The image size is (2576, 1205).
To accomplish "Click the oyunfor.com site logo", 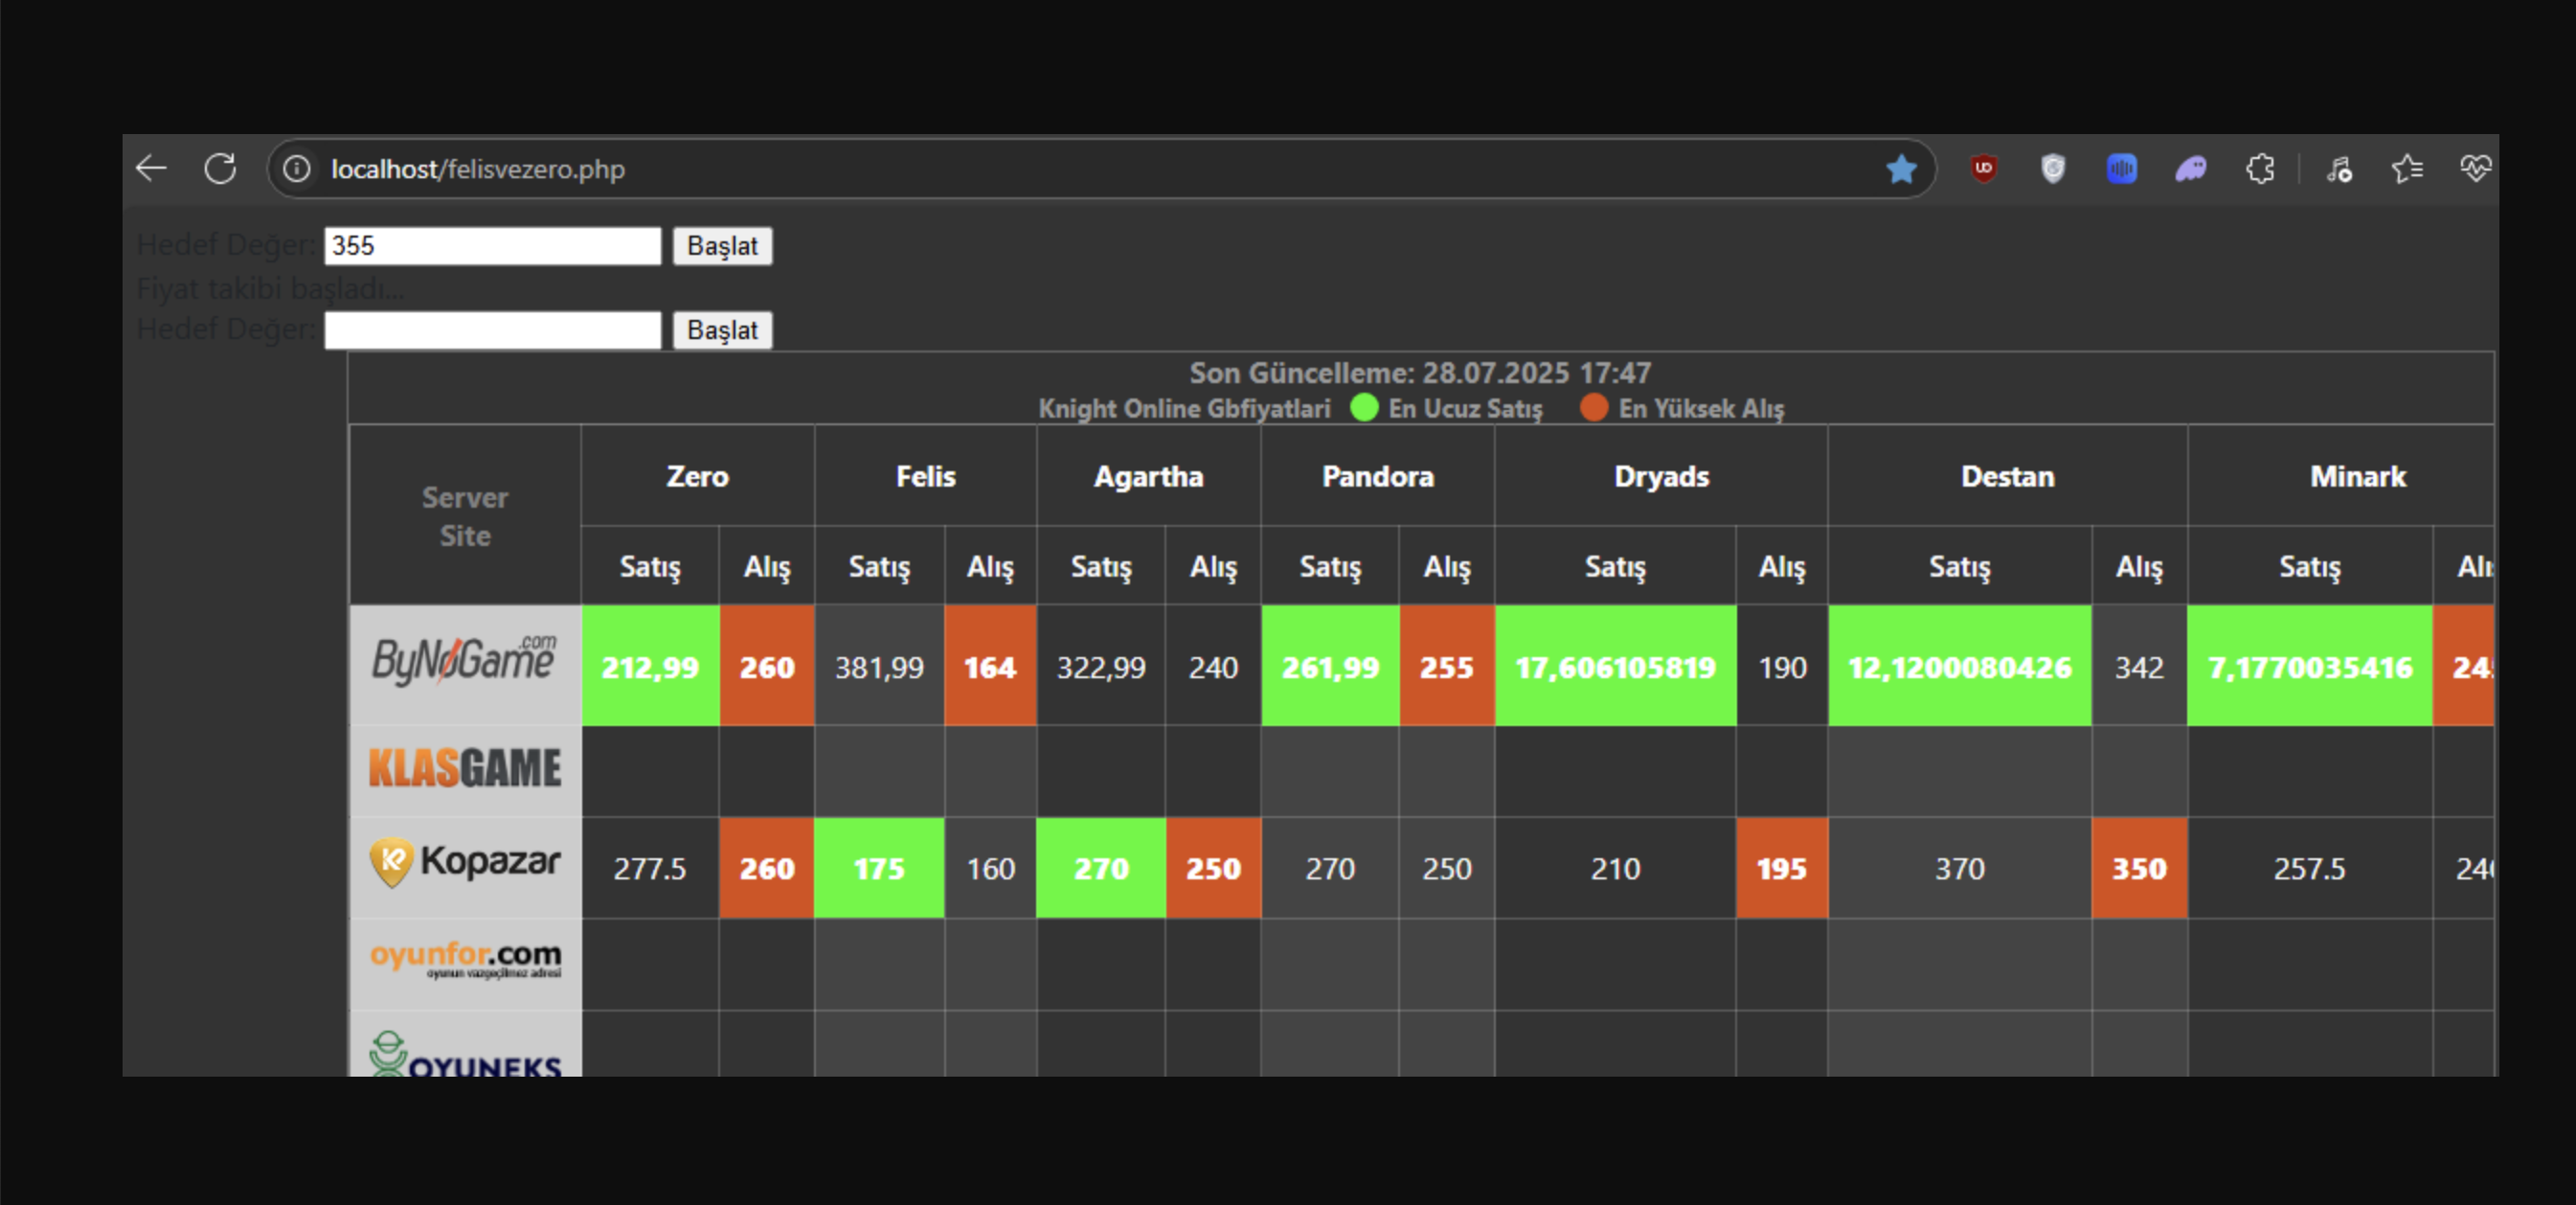I will 465,958.
